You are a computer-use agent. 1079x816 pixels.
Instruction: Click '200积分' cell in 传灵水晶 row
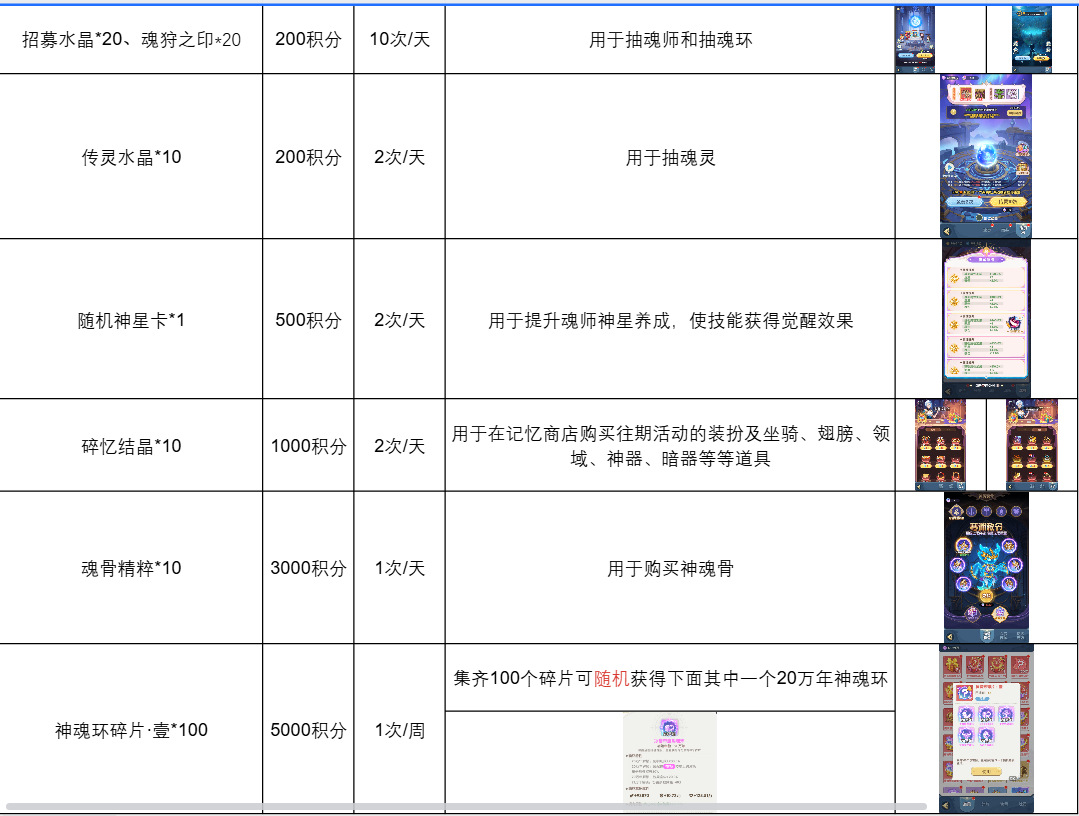click(x=308, y=158)
